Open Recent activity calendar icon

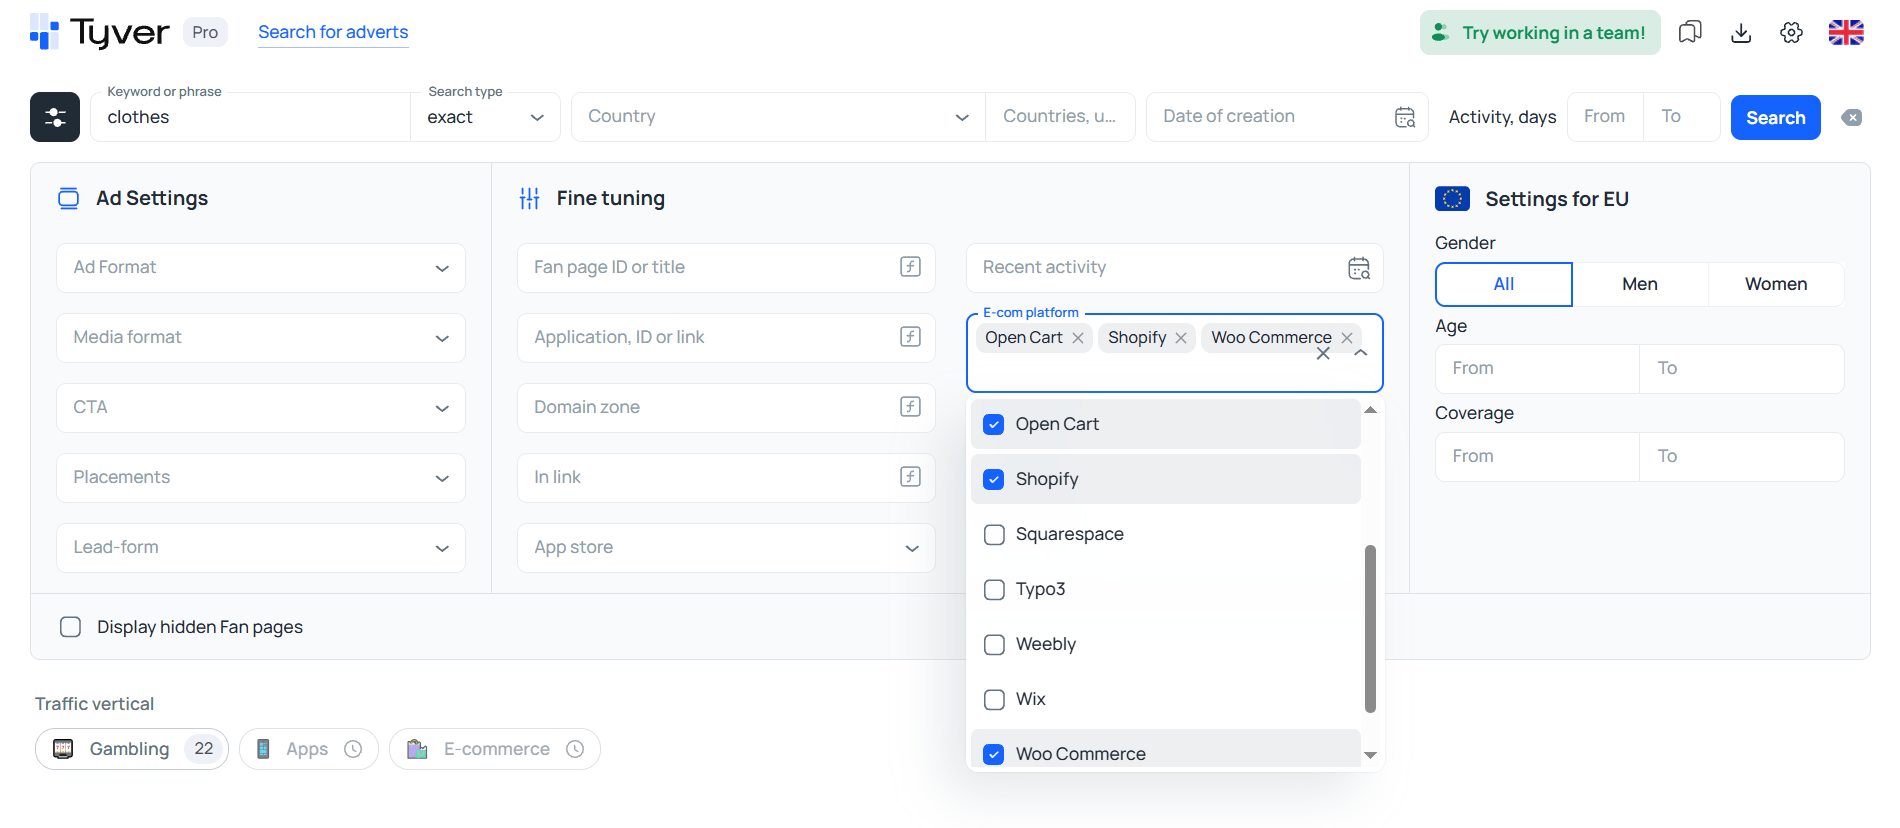point(1359,268)
